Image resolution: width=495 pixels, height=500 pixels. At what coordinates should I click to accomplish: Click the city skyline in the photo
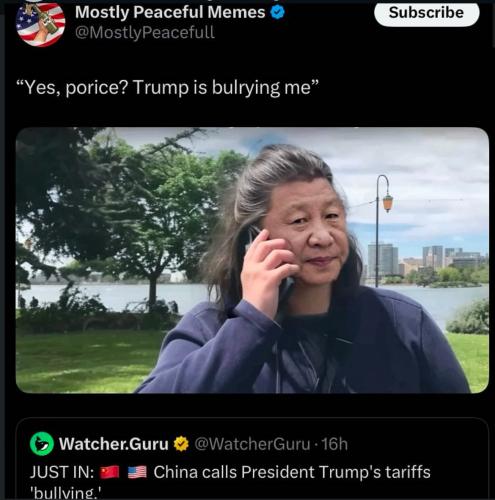click(x=427, y=260)
